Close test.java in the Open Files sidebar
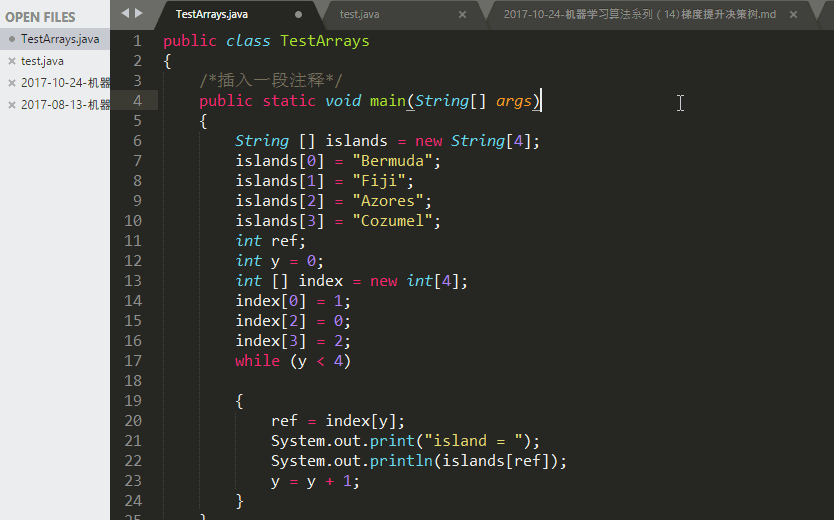Viewport: 834px width, 520px height. pos(12,61)
